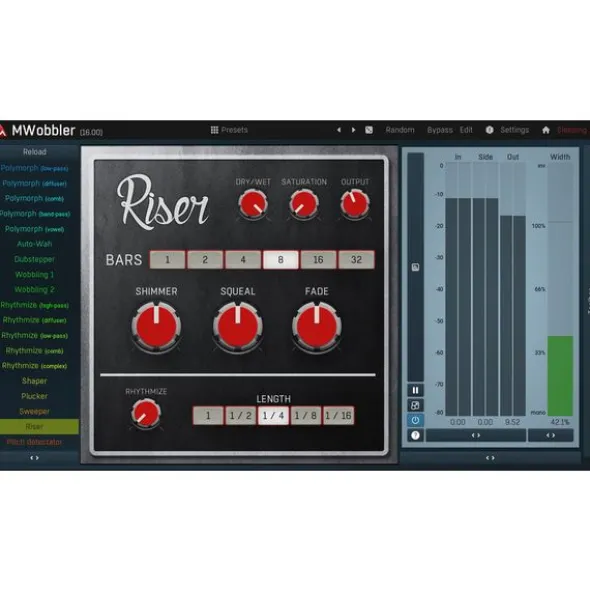This screenshot has height=591, width=590.
Task: Go to next preset arrow
Action: pos(354,130)
